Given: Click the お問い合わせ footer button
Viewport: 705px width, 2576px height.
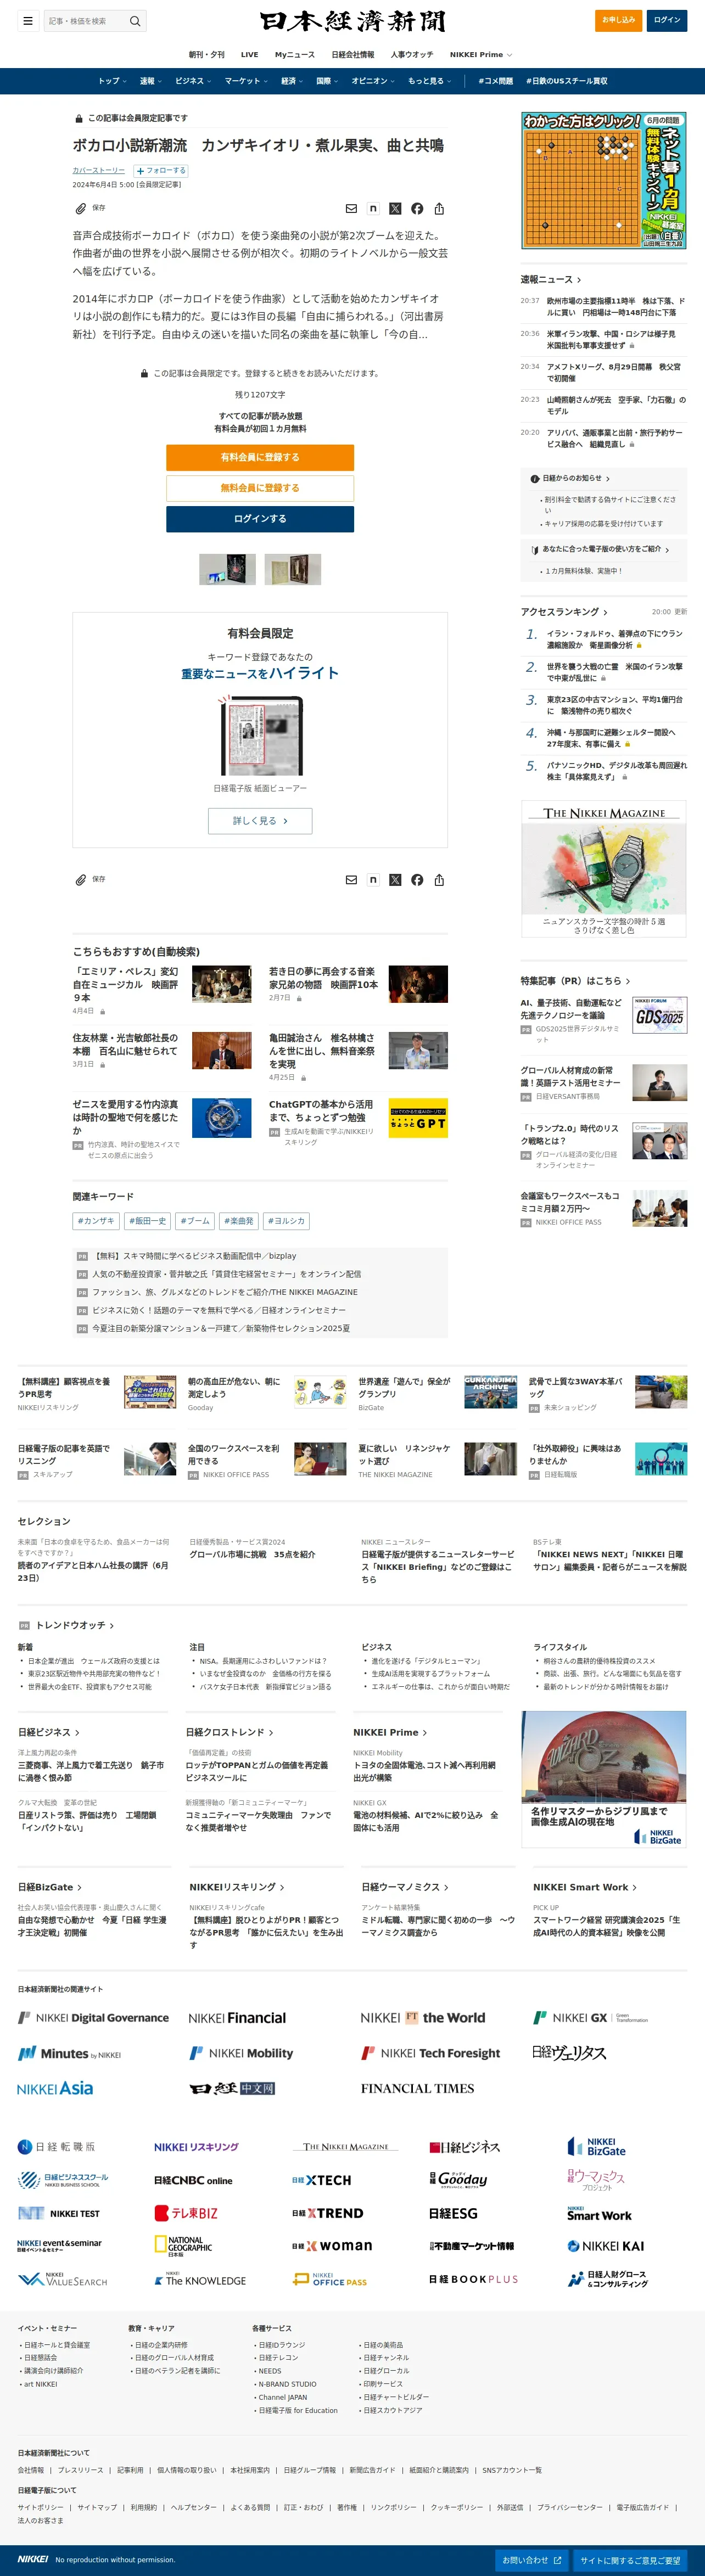Looking at the screenshot, I should coord(532,2560).
